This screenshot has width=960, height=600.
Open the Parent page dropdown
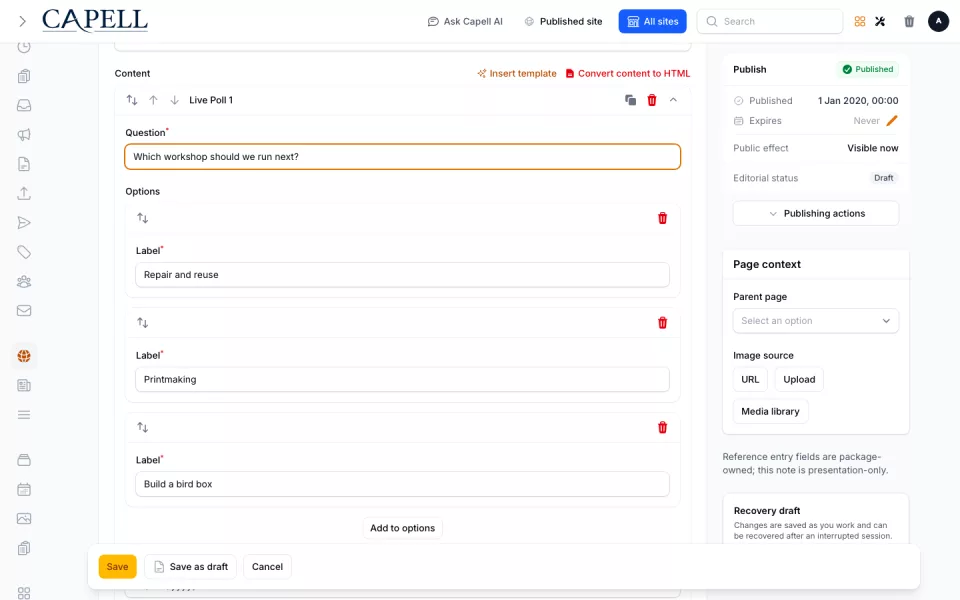[x=816, y=321]
